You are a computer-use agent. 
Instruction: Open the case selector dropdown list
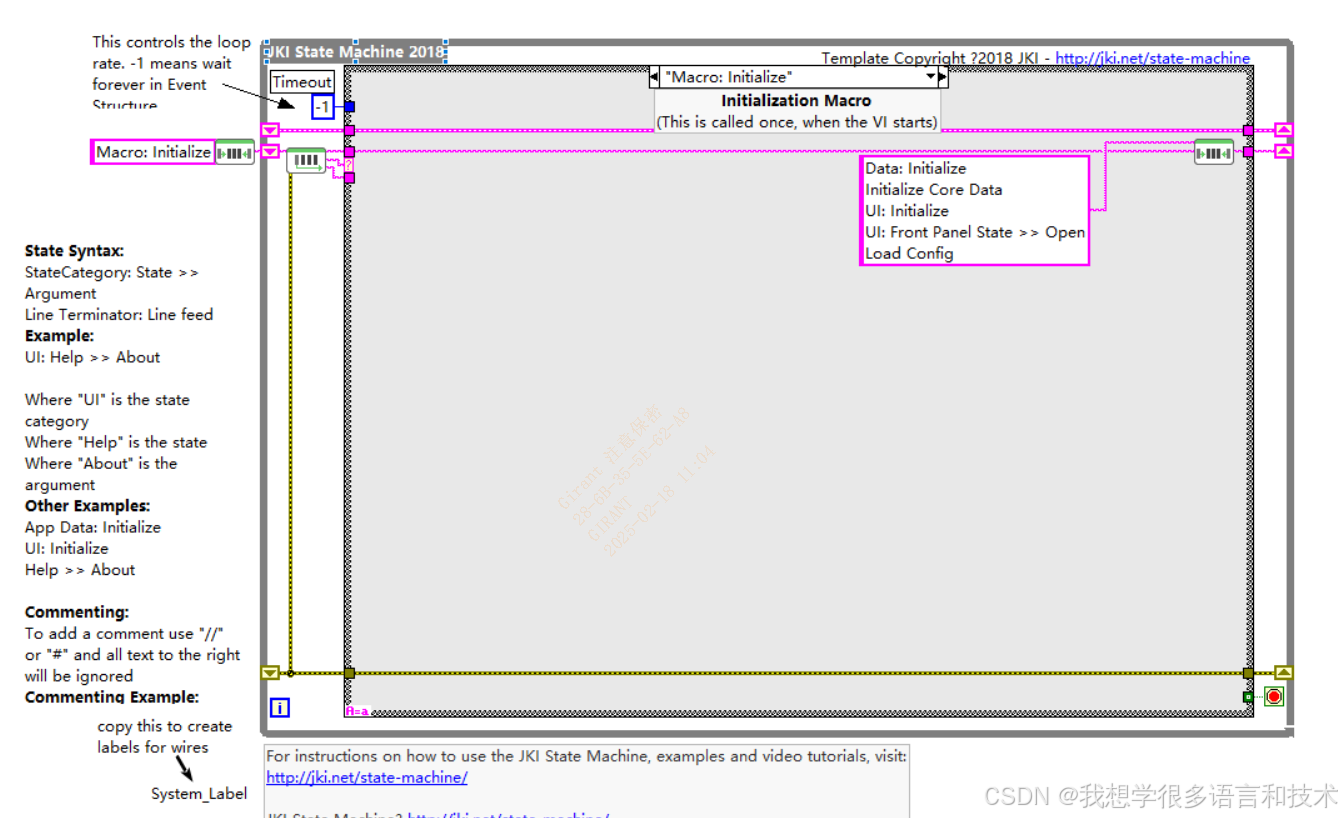(x=930, y=77)
